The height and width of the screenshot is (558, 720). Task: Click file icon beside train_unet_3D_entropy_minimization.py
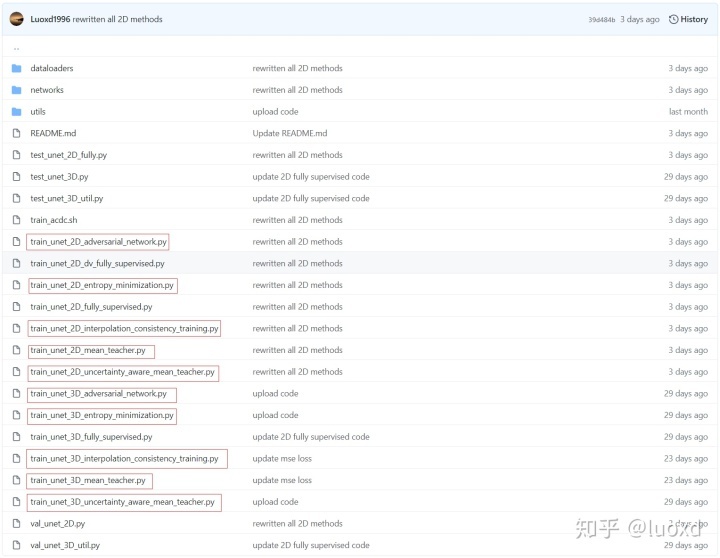(17, 415)
